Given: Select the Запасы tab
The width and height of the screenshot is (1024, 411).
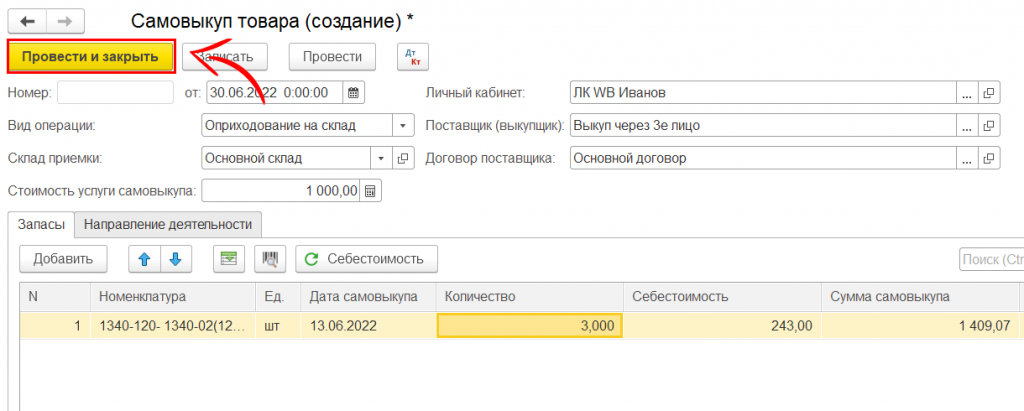Looking at the screenshot, I should click(x=42, y=225).
